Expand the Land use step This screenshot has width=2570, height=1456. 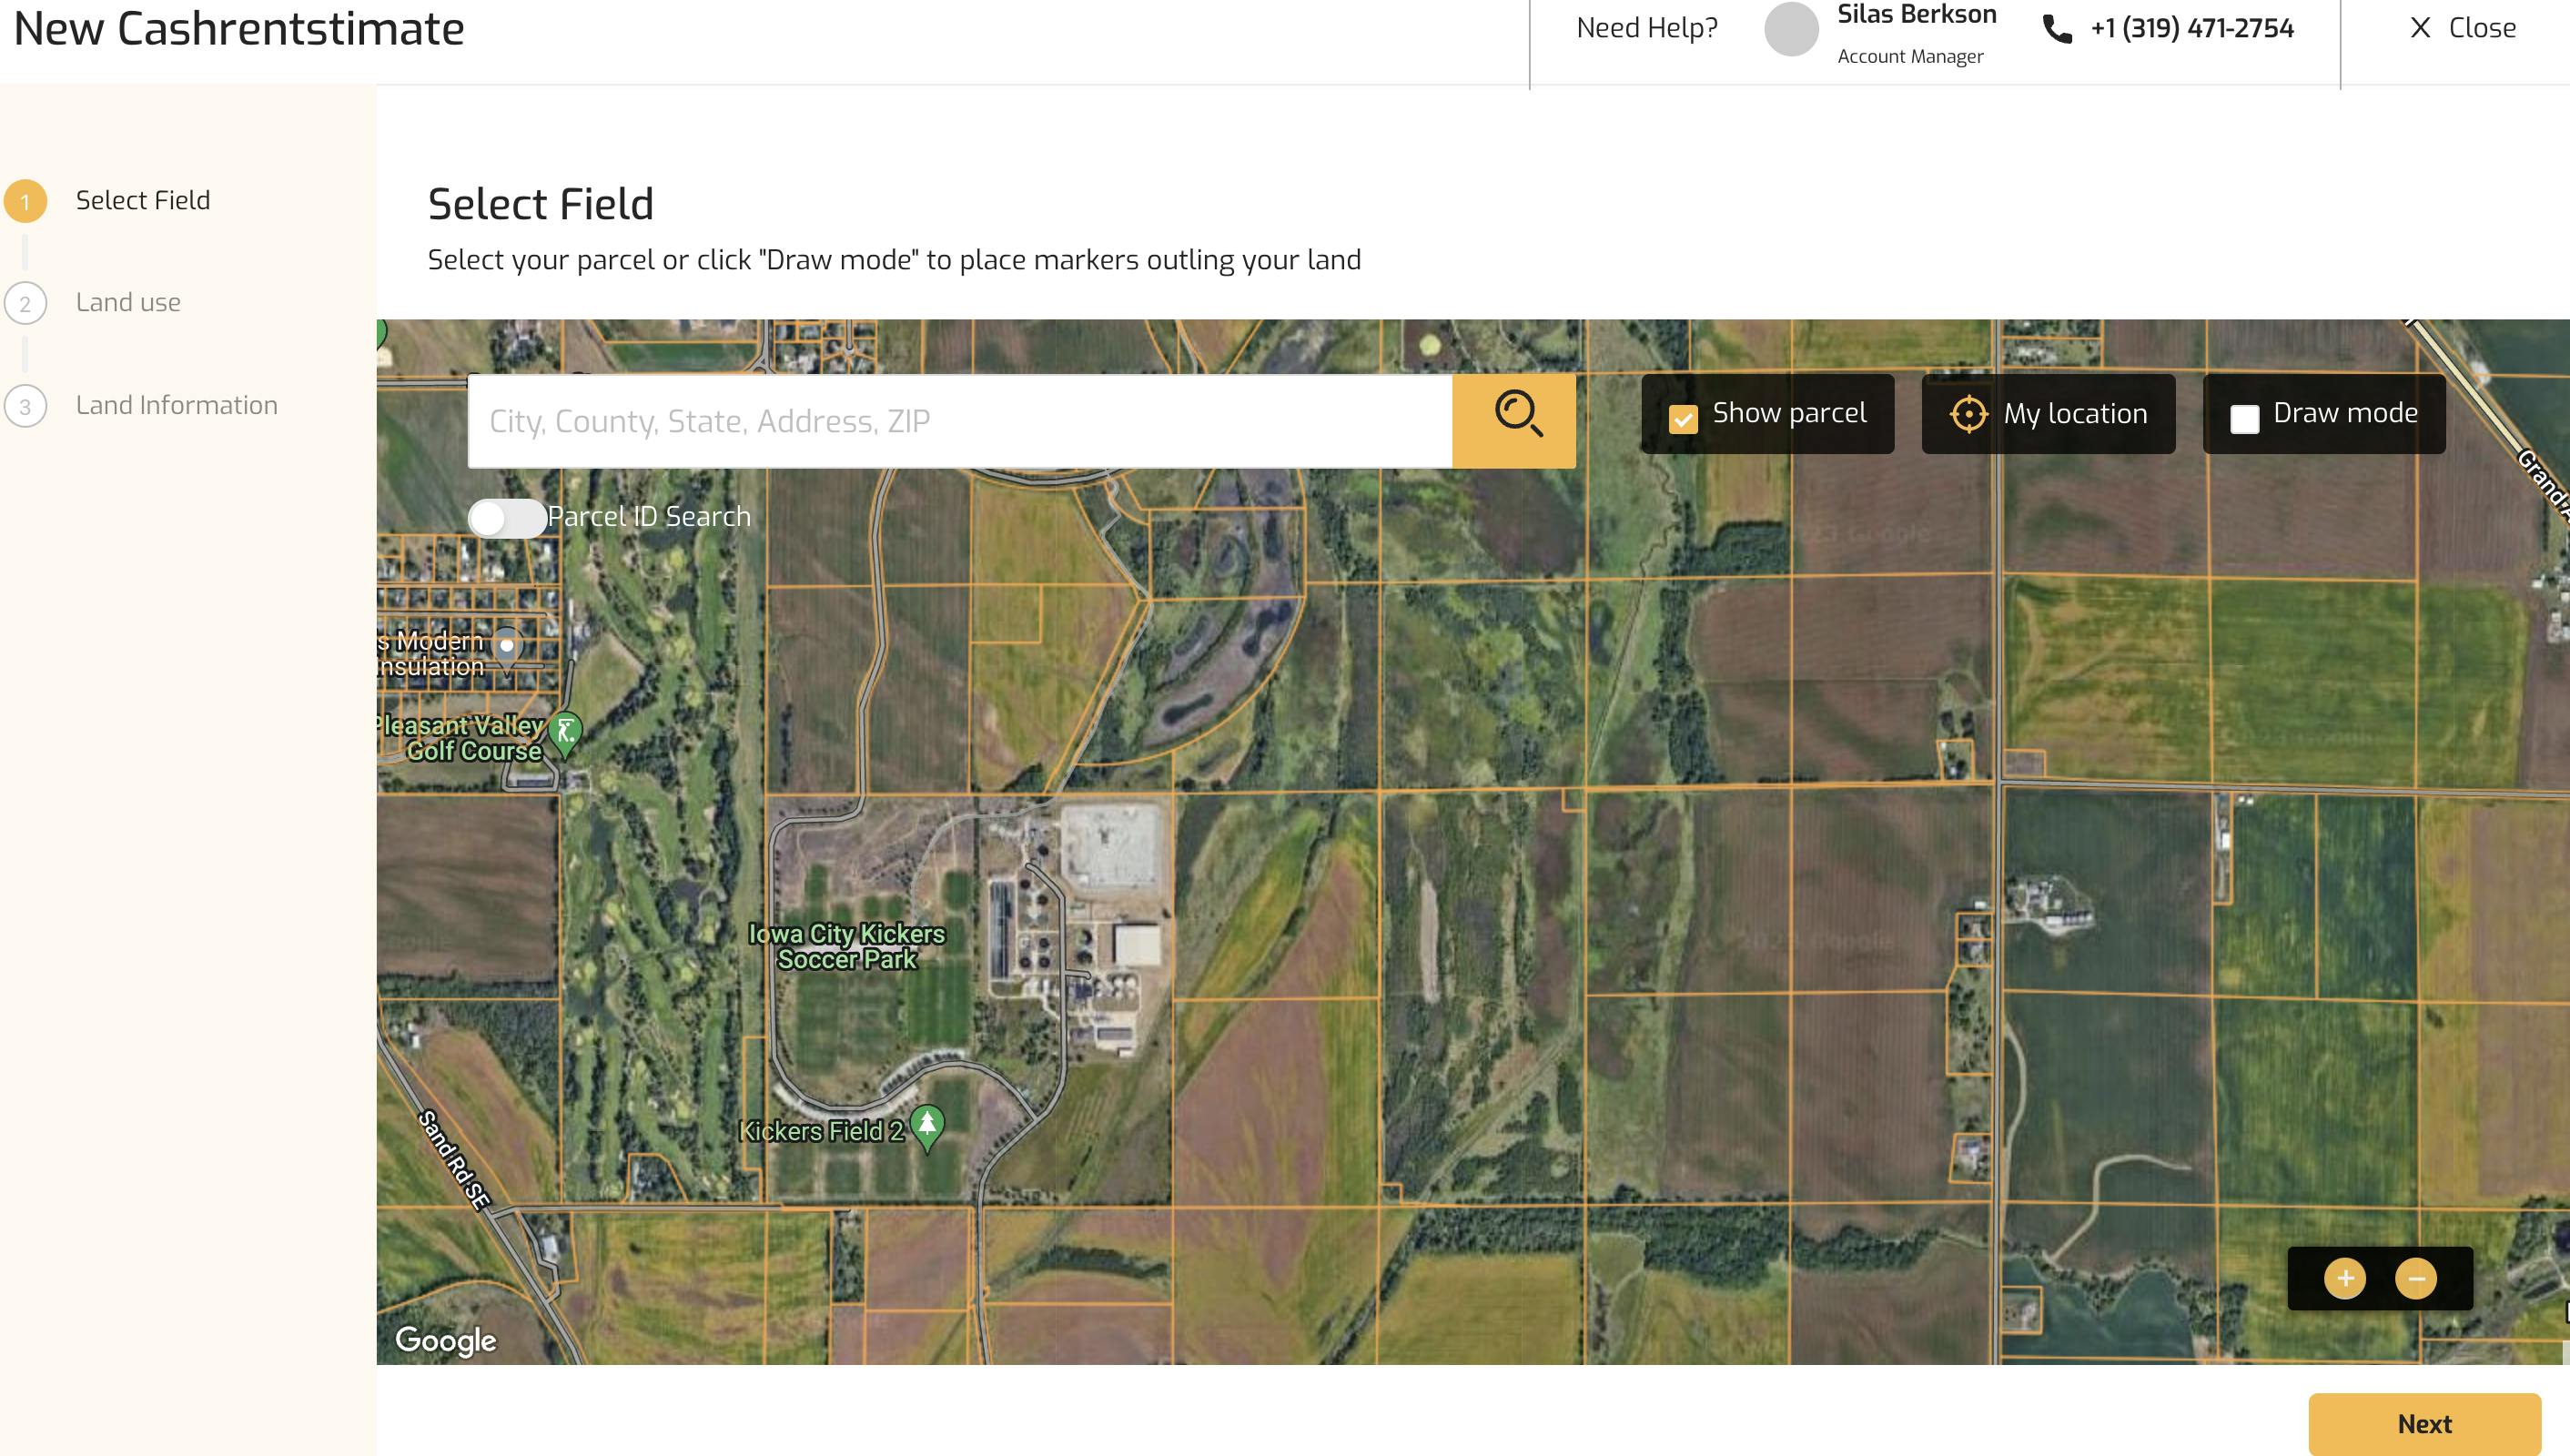coord(127,302)
